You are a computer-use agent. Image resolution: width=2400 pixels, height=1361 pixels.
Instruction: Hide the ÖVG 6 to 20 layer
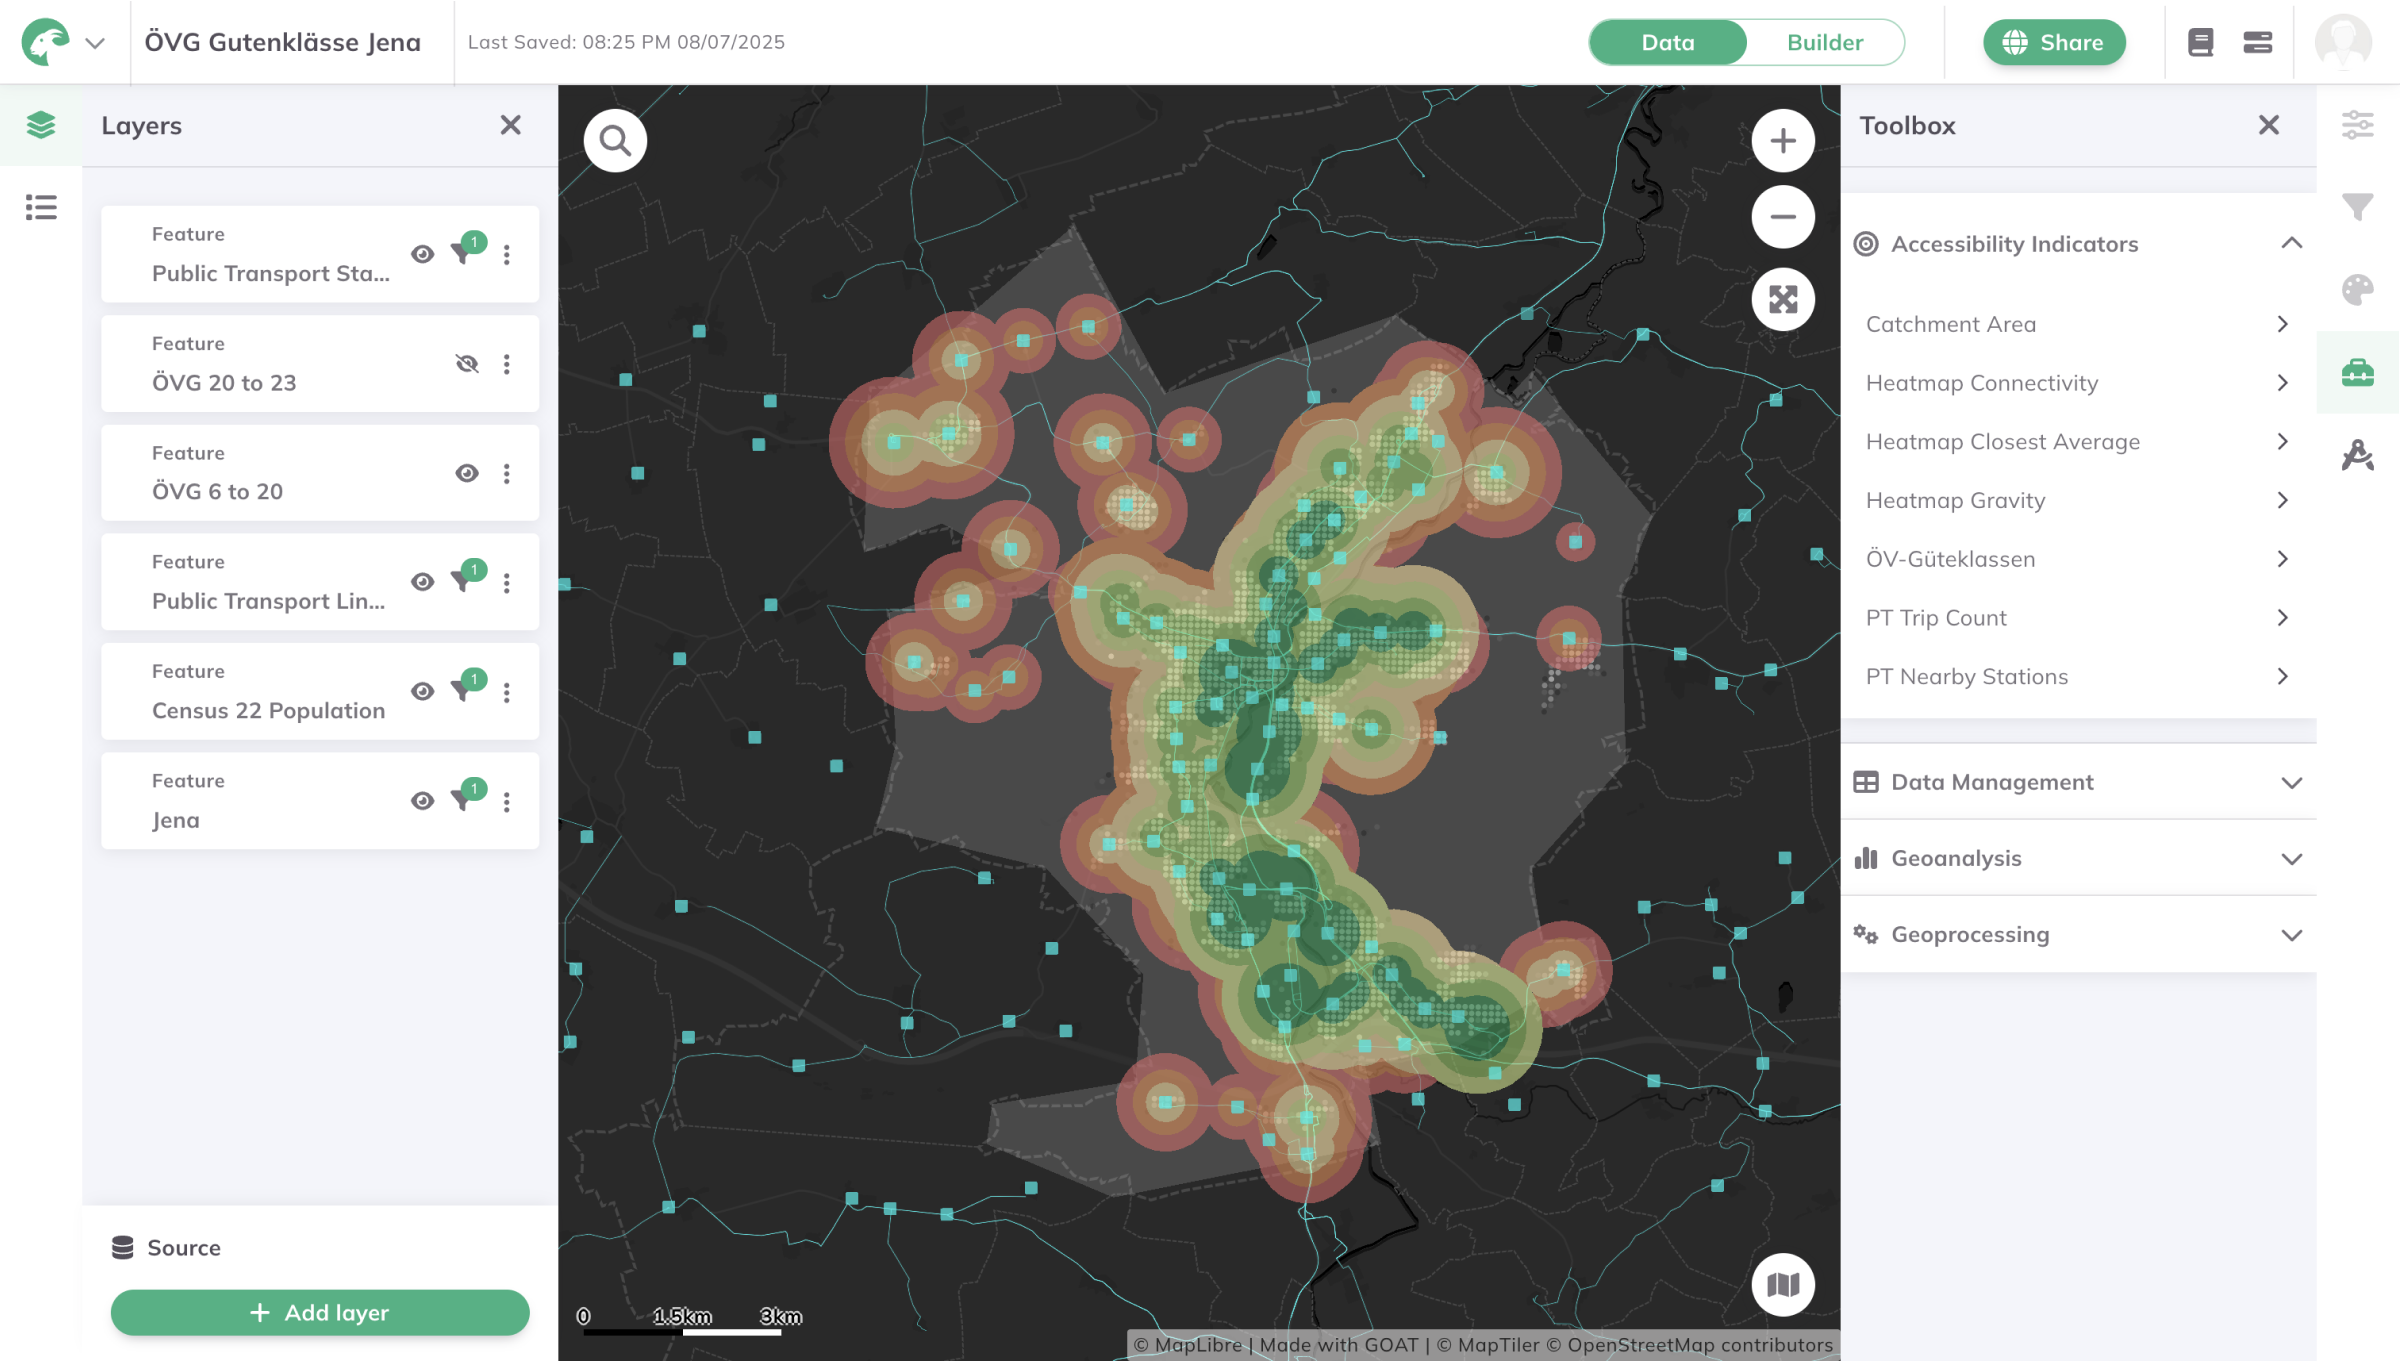[467, 473]
